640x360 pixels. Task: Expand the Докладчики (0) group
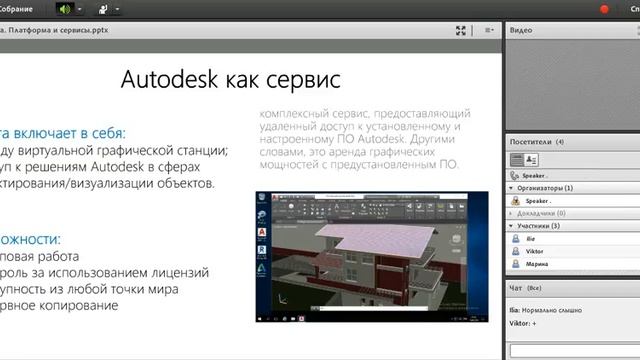(x=511, y=213)
